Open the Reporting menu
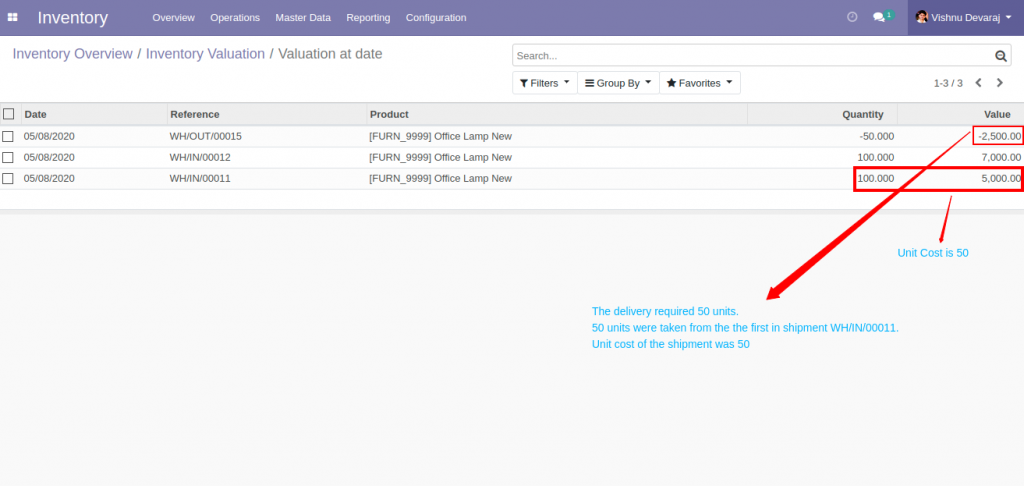The image size is (1024, 486). click(368, 18)
